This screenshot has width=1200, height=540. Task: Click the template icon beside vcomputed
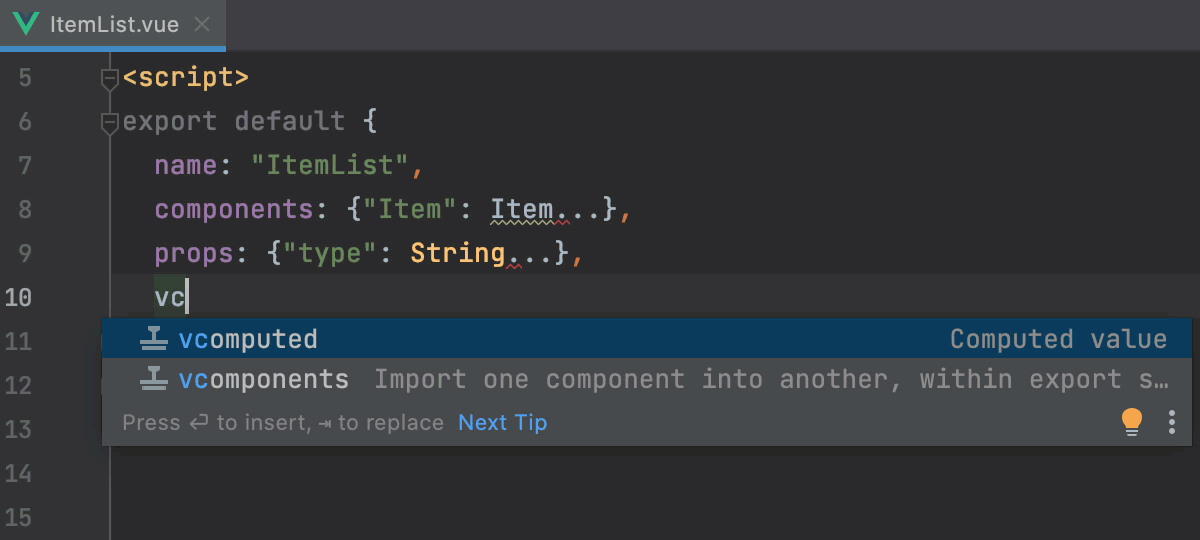[153, 339]
